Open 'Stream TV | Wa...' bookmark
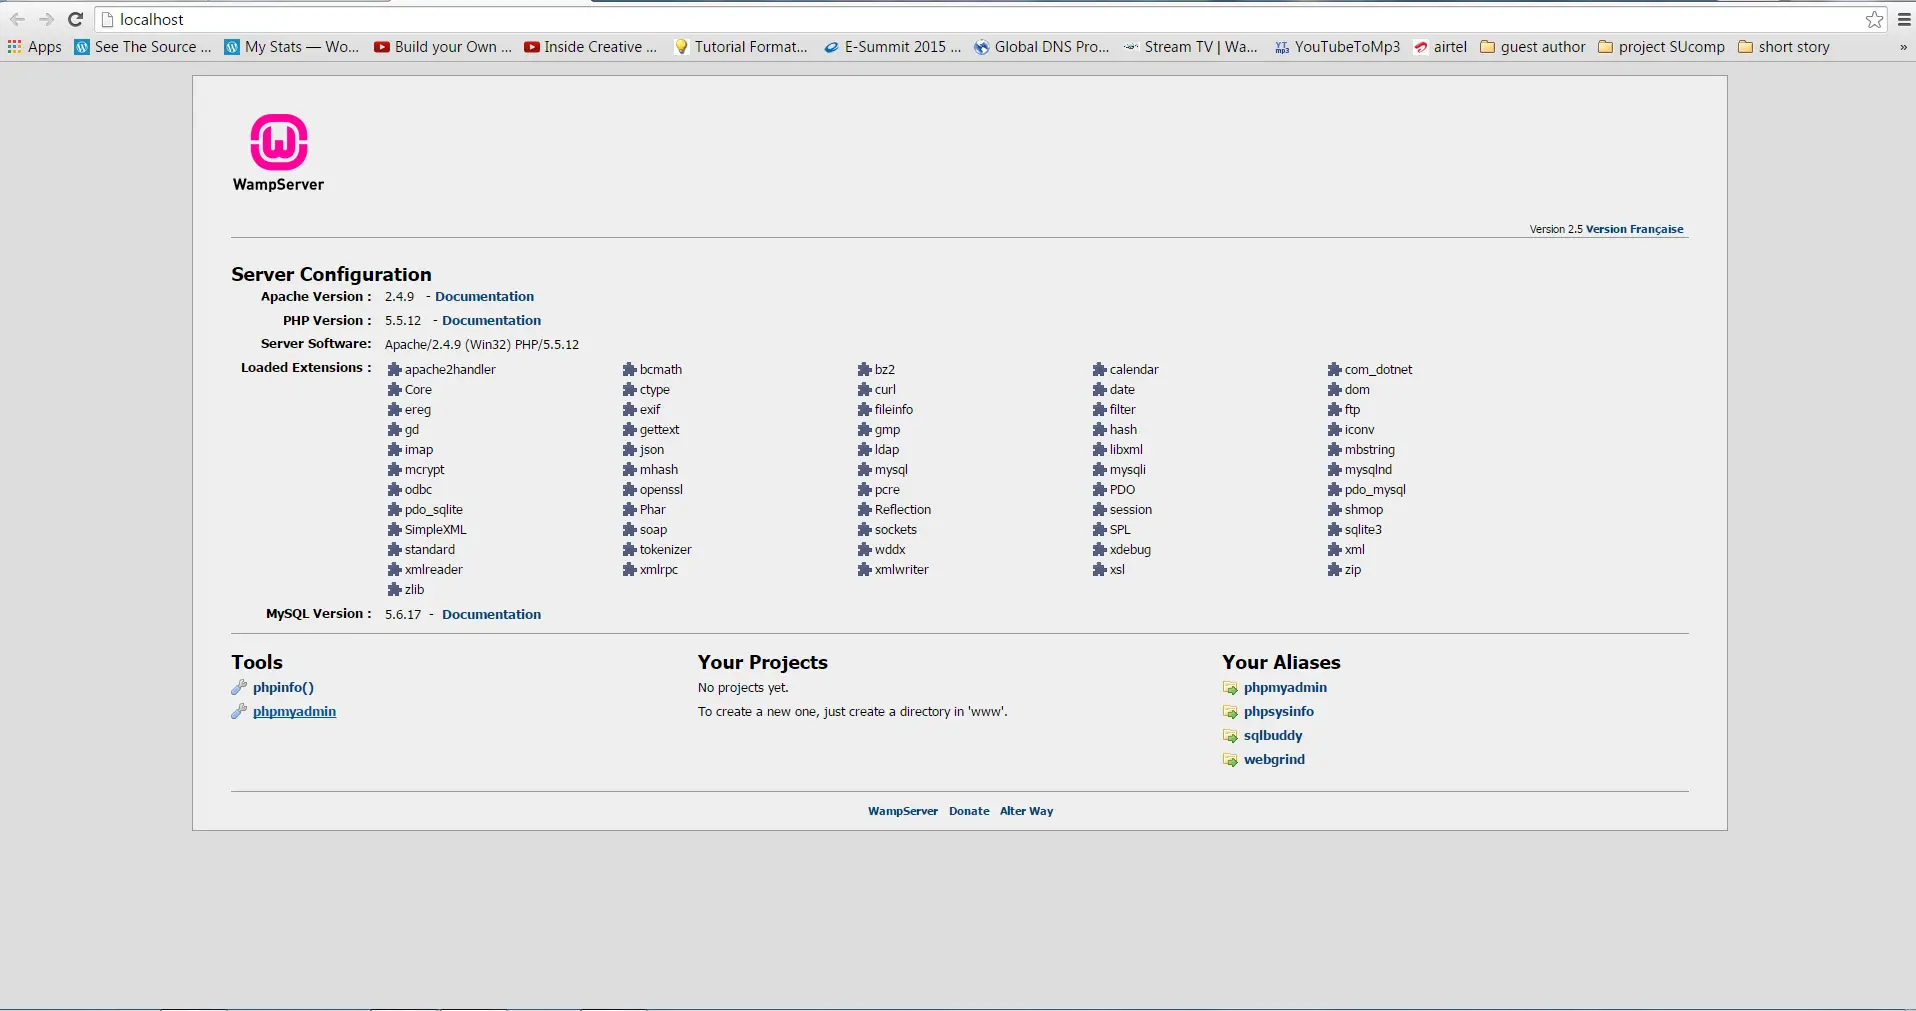 click(1190, 47)
